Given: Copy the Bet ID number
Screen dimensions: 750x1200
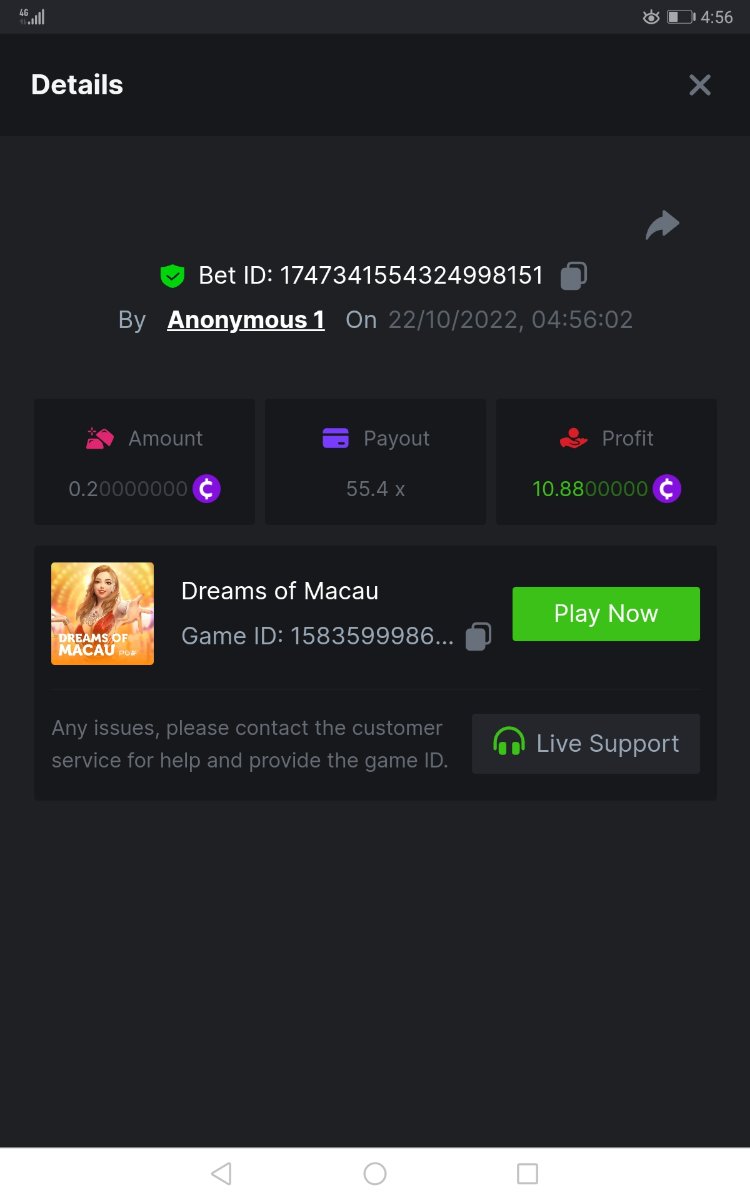Looking at the screenshot, I should [x=573, y=275].
